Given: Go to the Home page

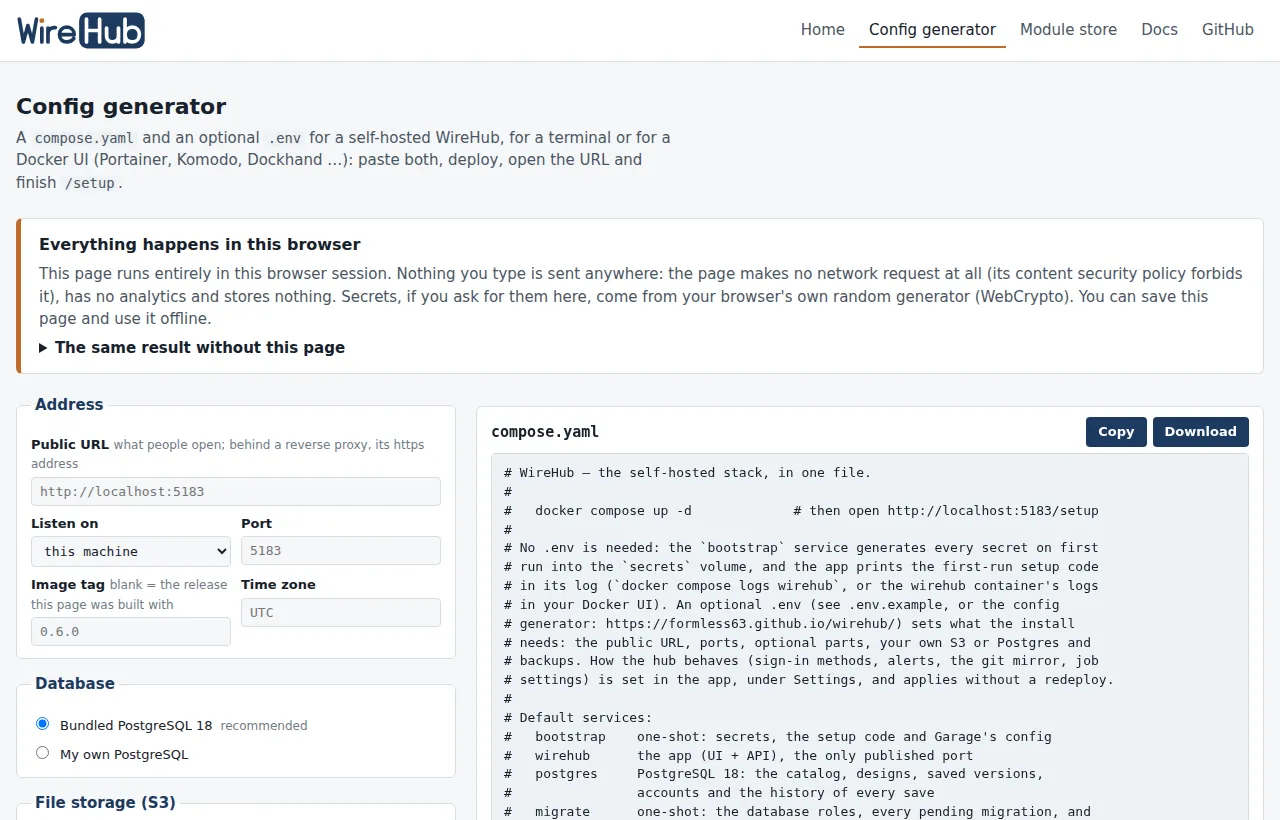Looking at the screenshot, I should click(x=822, y=30).
